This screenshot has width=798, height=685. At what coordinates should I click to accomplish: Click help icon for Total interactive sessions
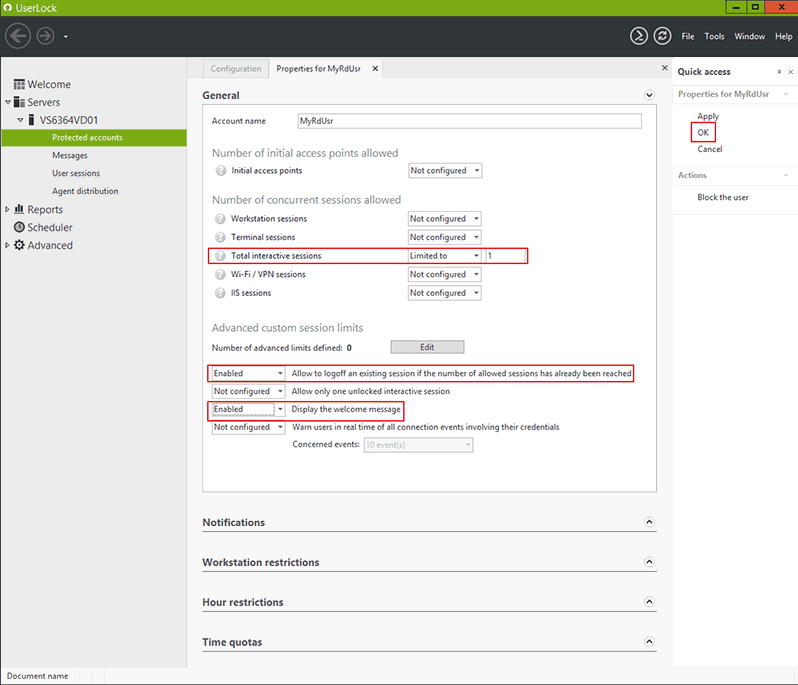tap(220, 256)
